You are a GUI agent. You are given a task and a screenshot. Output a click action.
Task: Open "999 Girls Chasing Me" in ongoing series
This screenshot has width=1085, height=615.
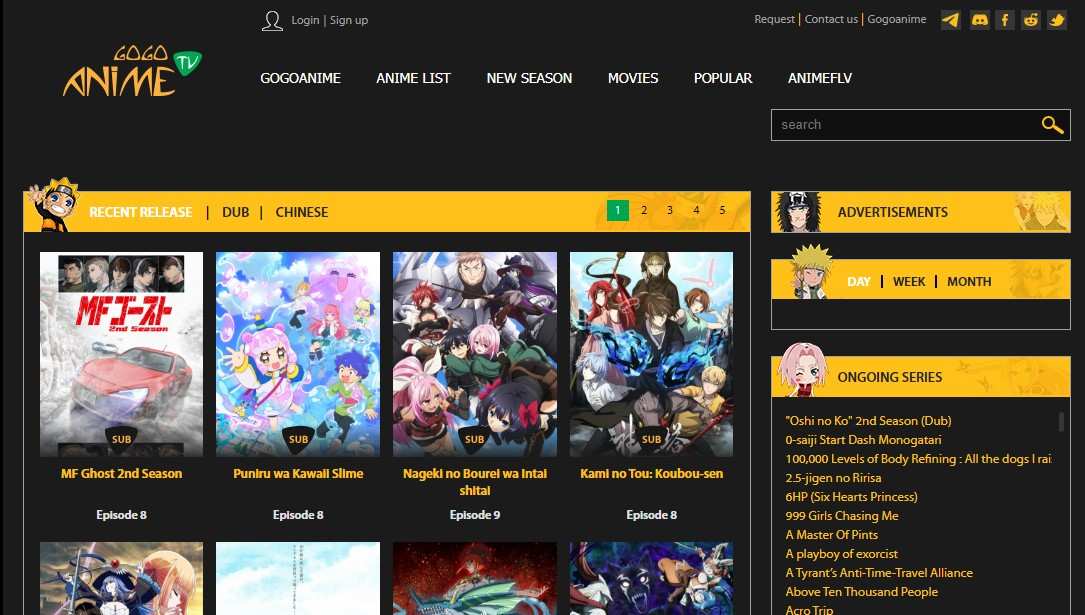tap(842, 516)
